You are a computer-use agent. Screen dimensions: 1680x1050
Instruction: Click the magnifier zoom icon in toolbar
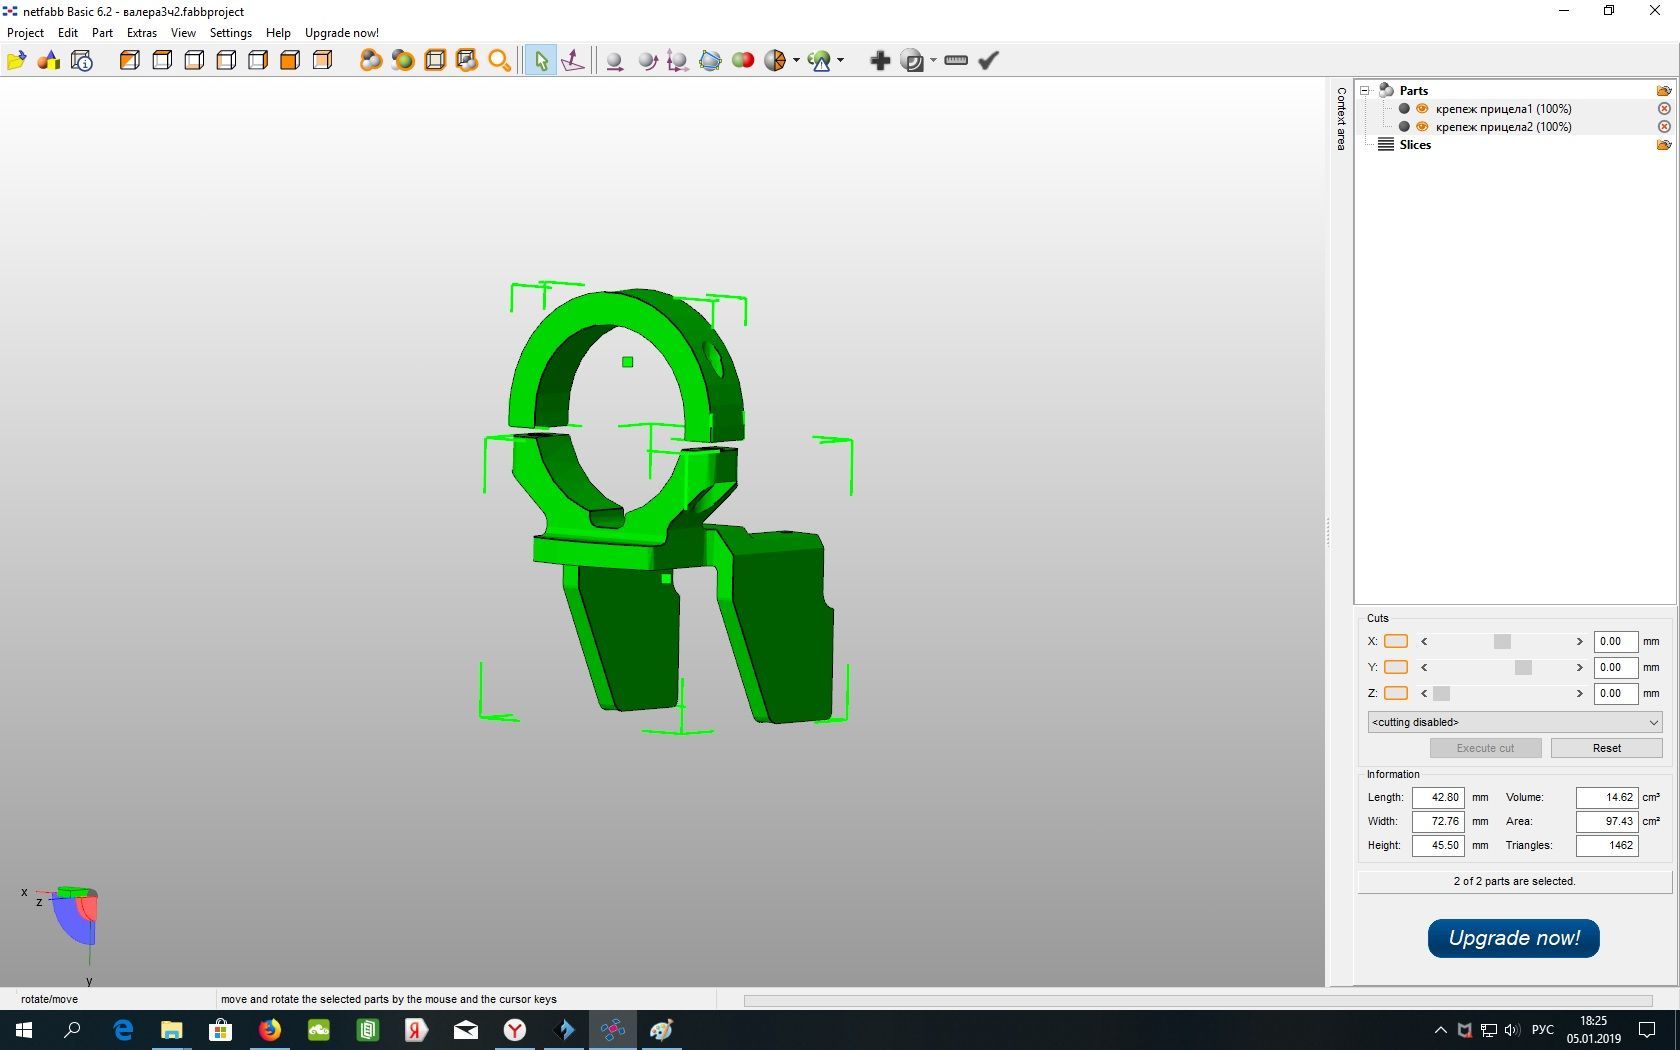[x=499, y=61]
